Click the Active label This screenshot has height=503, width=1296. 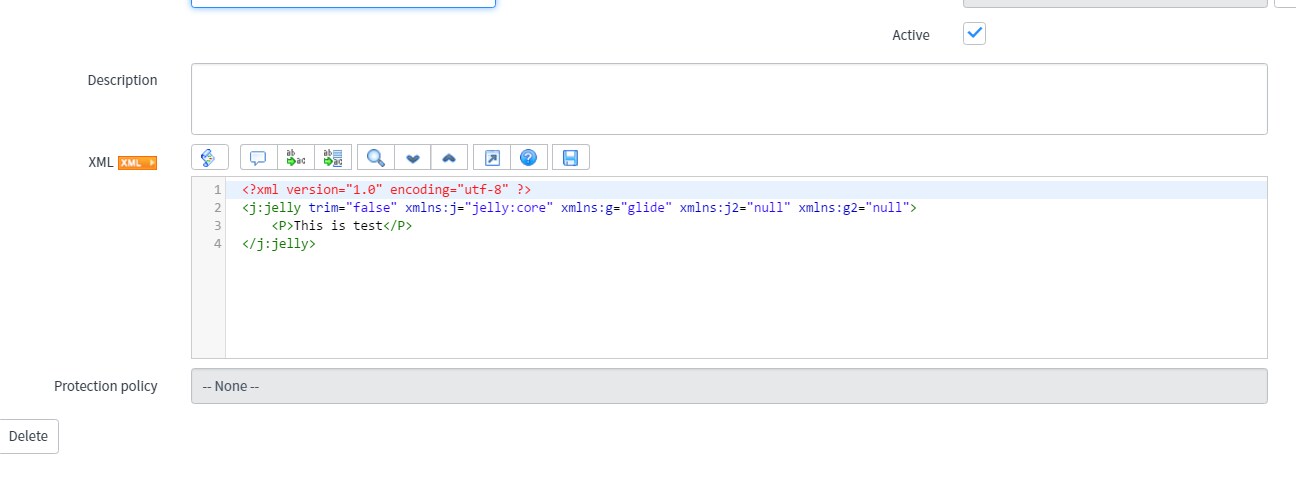(x=911, y=35)
